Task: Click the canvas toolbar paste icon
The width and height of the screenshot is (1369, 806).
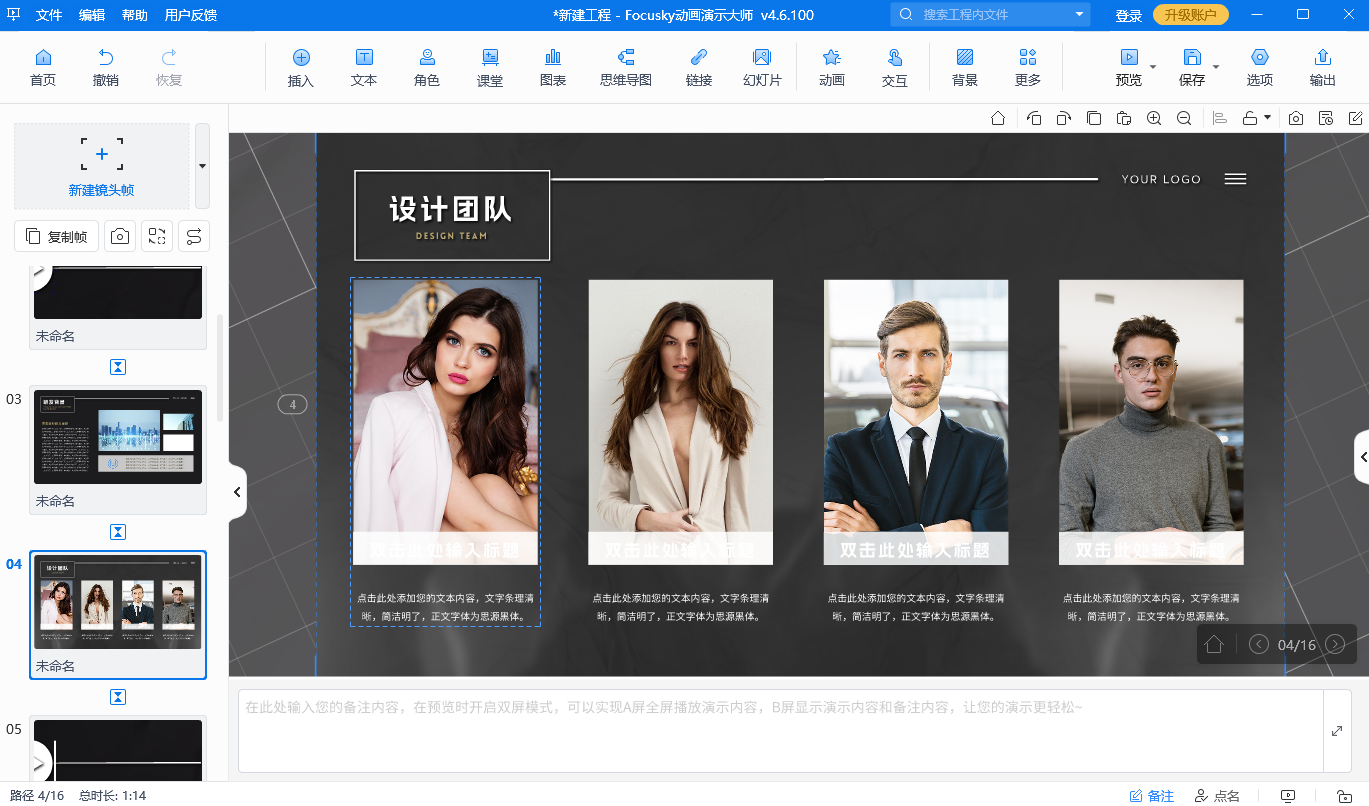Action: [1124, 118]
